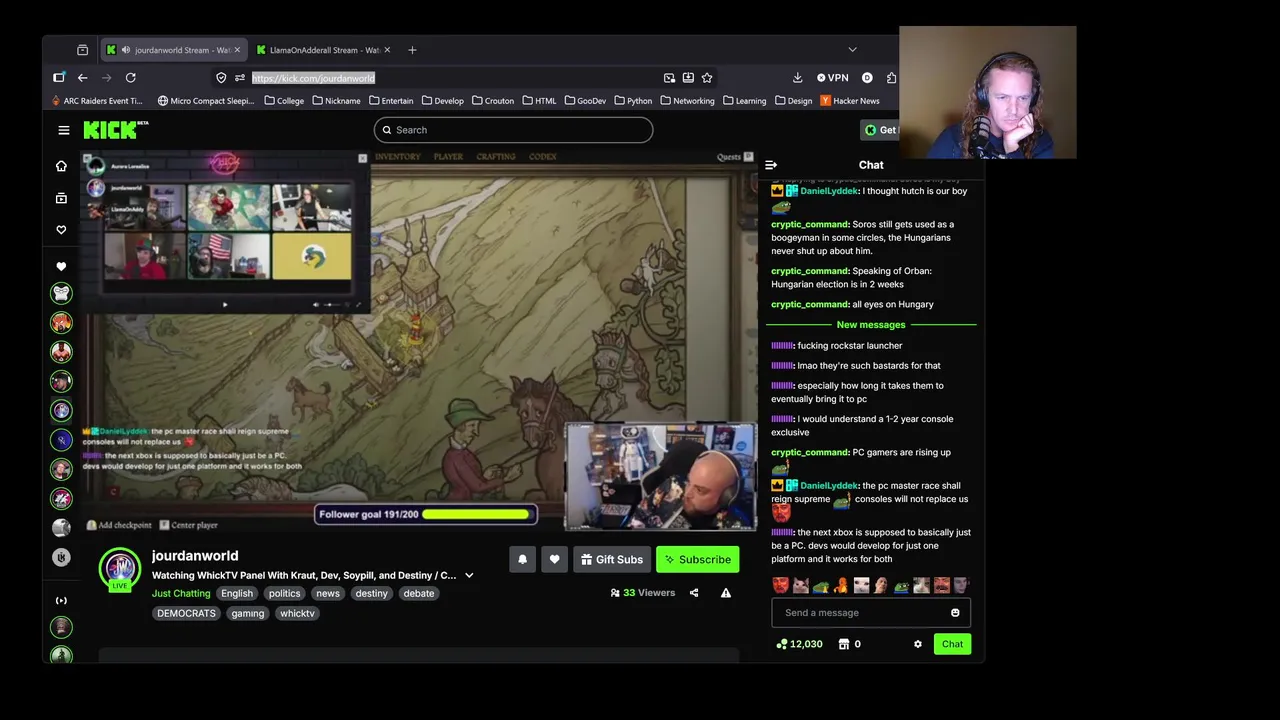This screenshot has height=720, width=1280.
Task: Open ARC Raiders Event bookmark
Action: [x=98, y=101]
